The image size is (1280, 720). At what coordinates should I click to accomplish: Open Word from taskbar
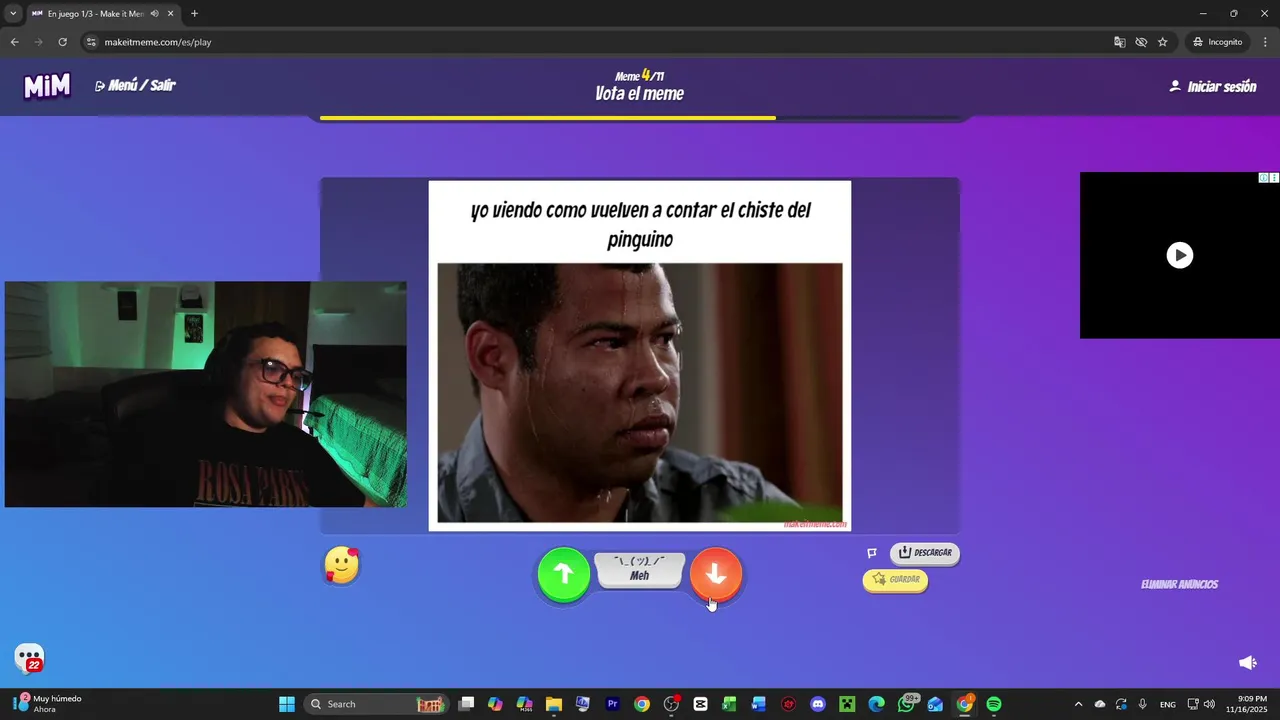pyautogui.click(x=759, y=704)
